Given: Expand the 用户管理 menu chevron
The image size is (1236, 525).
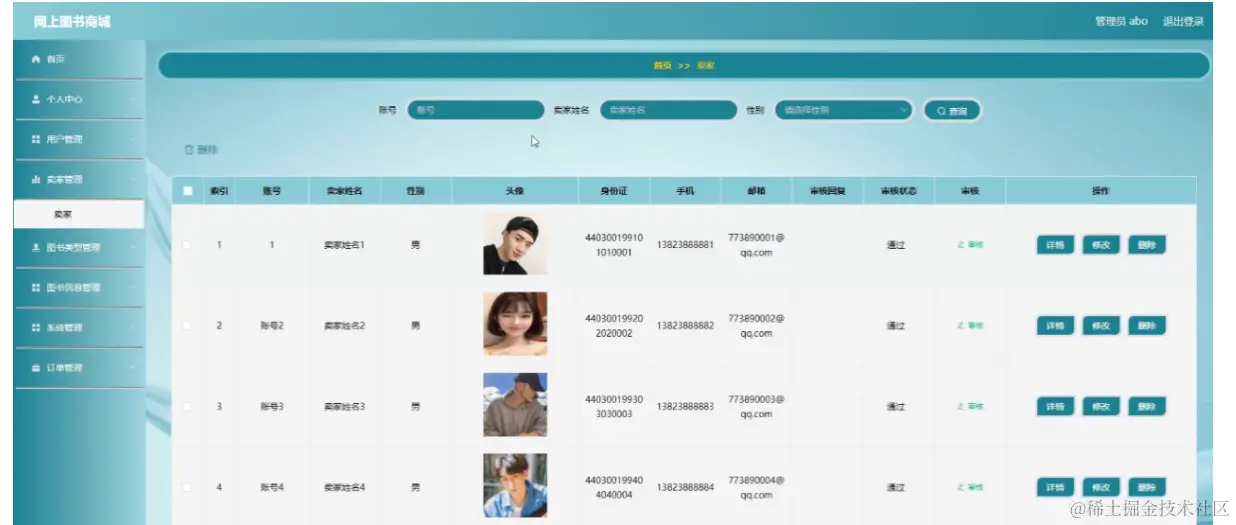Looking at the screenshot, I should click(x=133, y=140).
